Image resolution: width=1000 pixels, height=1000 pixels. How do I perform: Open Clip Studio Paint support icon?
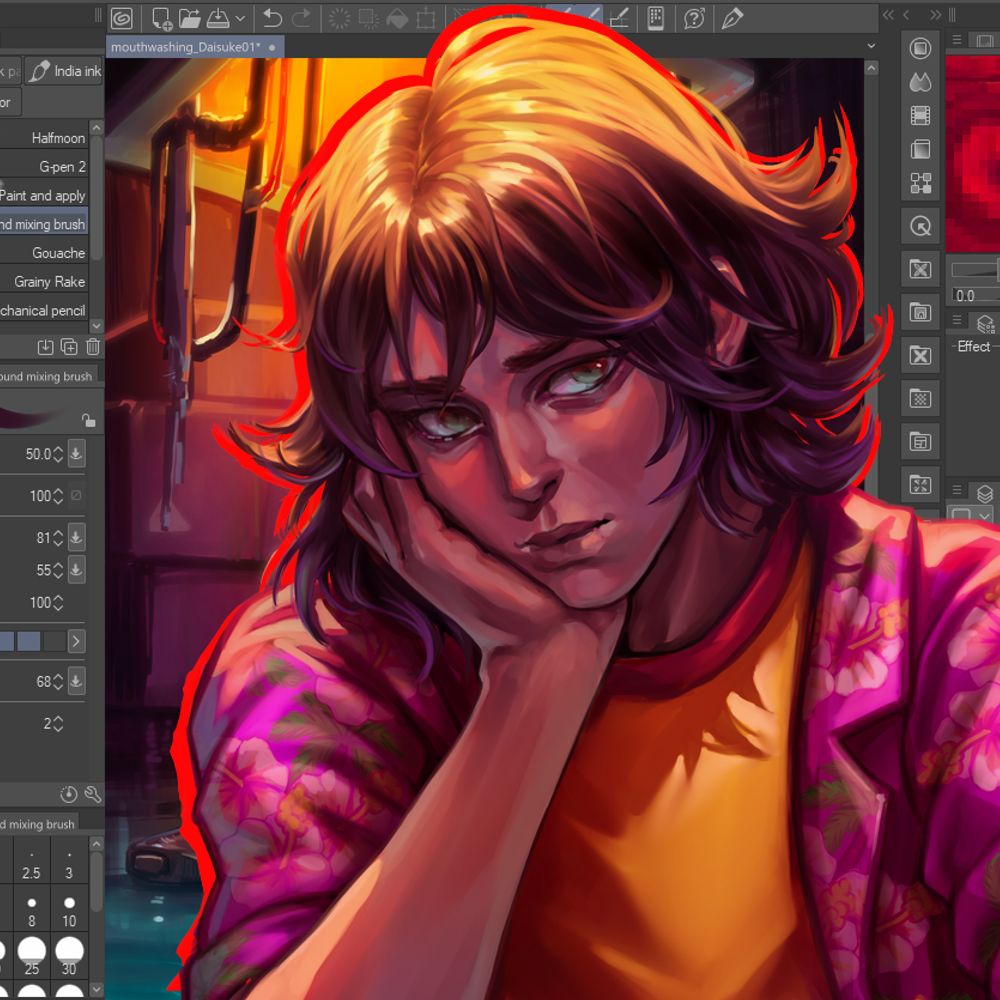694,18
